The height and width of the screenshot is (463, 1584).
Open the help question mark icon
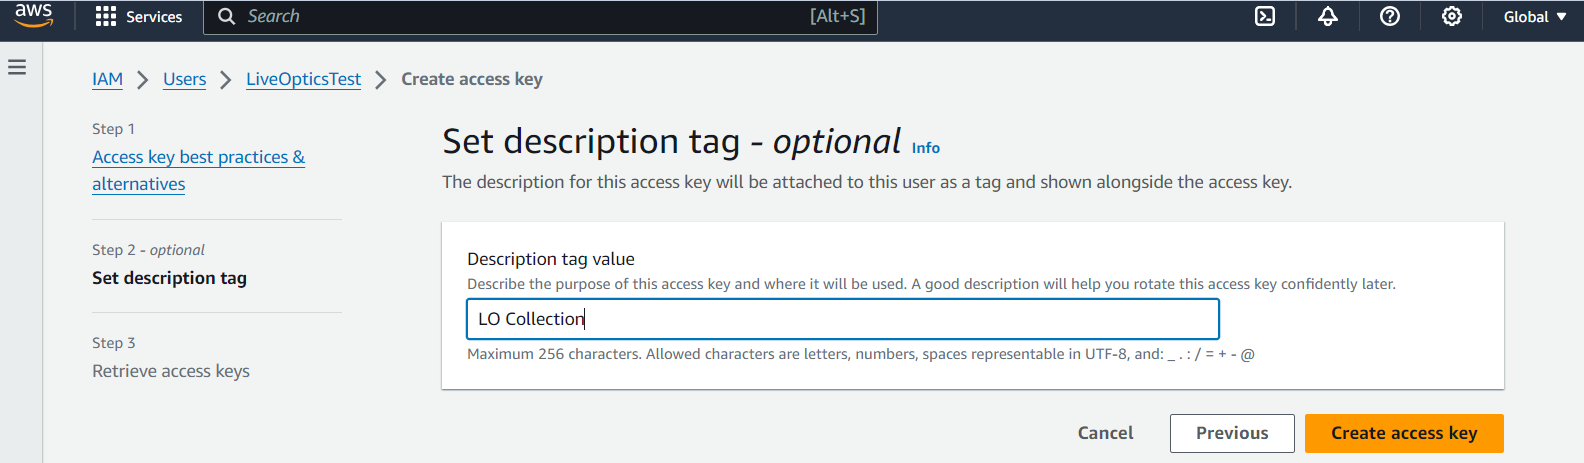coord(1389,16)
